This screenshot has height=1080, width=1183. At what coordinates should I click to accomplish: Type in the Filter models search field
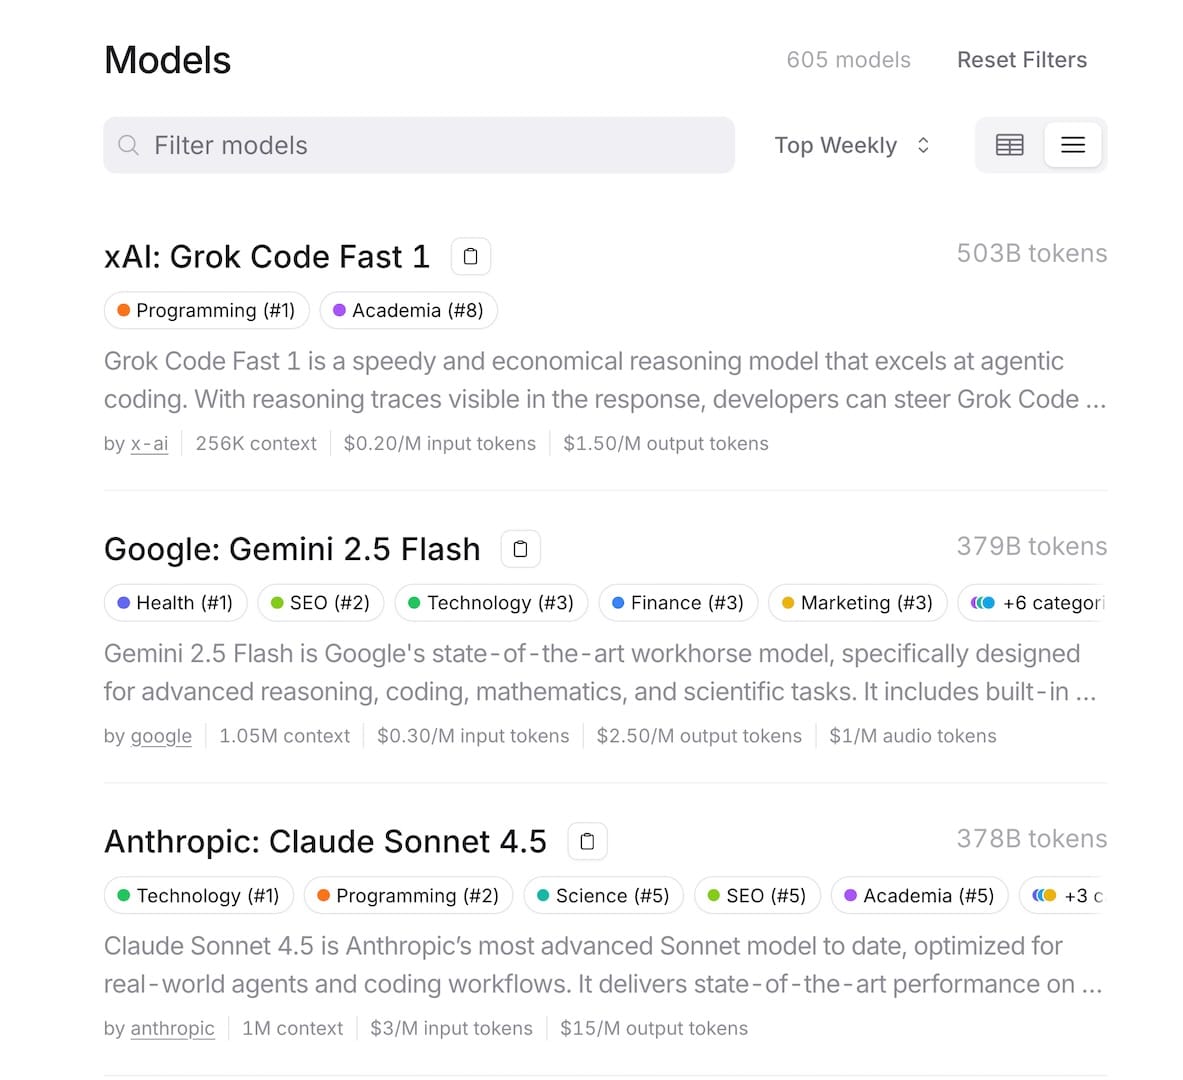tap(440, 145)
